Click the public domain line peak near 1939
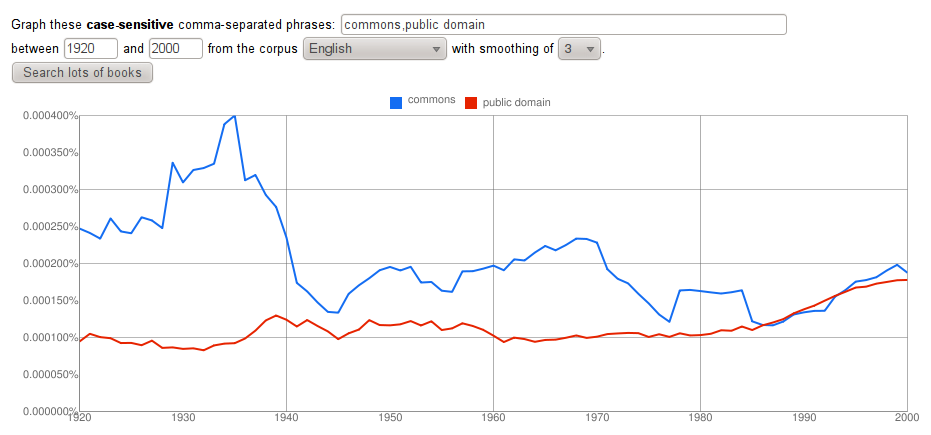Image resolution: width=931 pixels, height=435 pixels. (x=275, y=316)
